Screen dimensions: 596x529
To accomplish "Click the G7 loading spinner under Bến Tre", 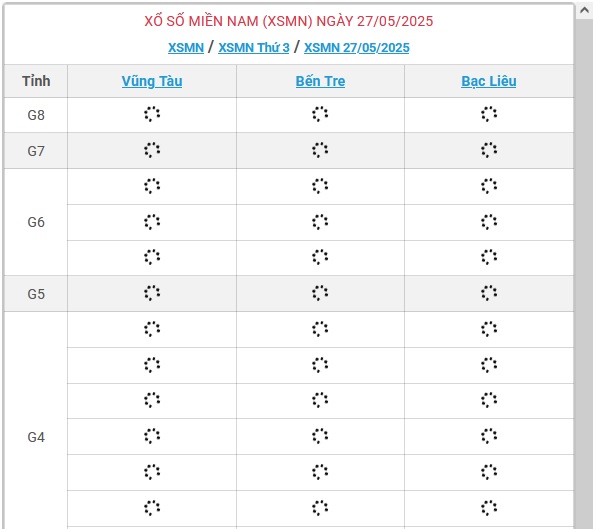I will 320,150.
